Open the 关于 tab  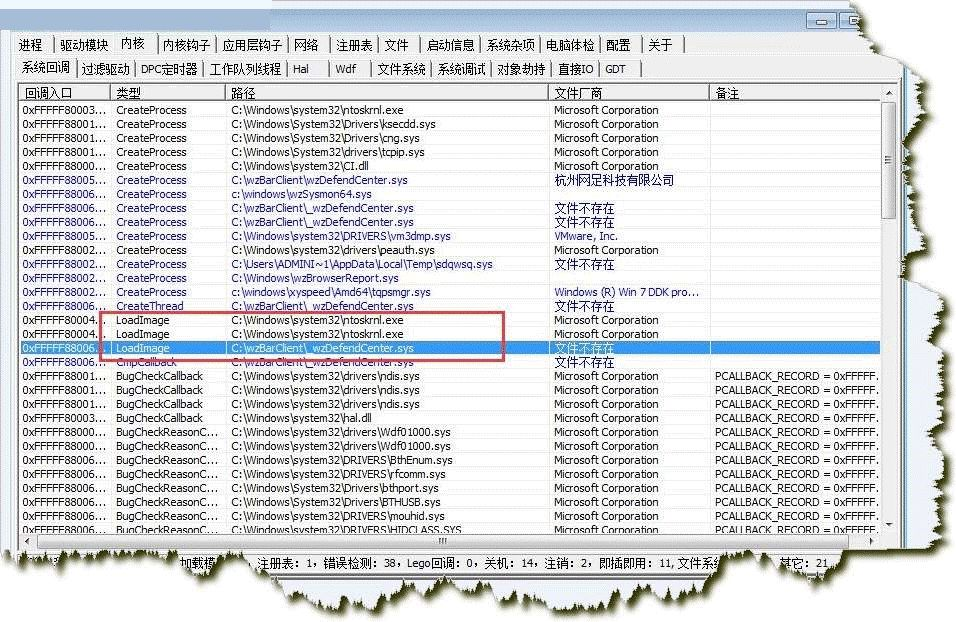tap(660, 45)
